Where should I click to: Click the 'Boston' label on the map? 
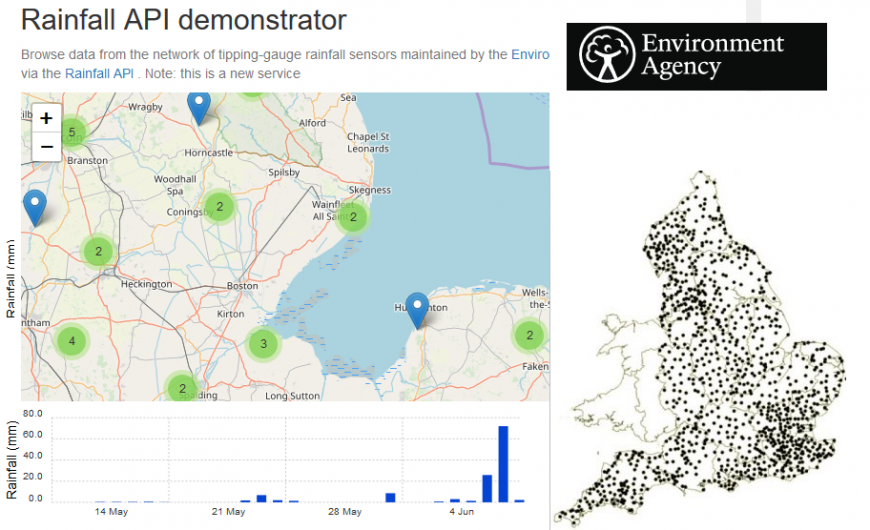point(242,286)
